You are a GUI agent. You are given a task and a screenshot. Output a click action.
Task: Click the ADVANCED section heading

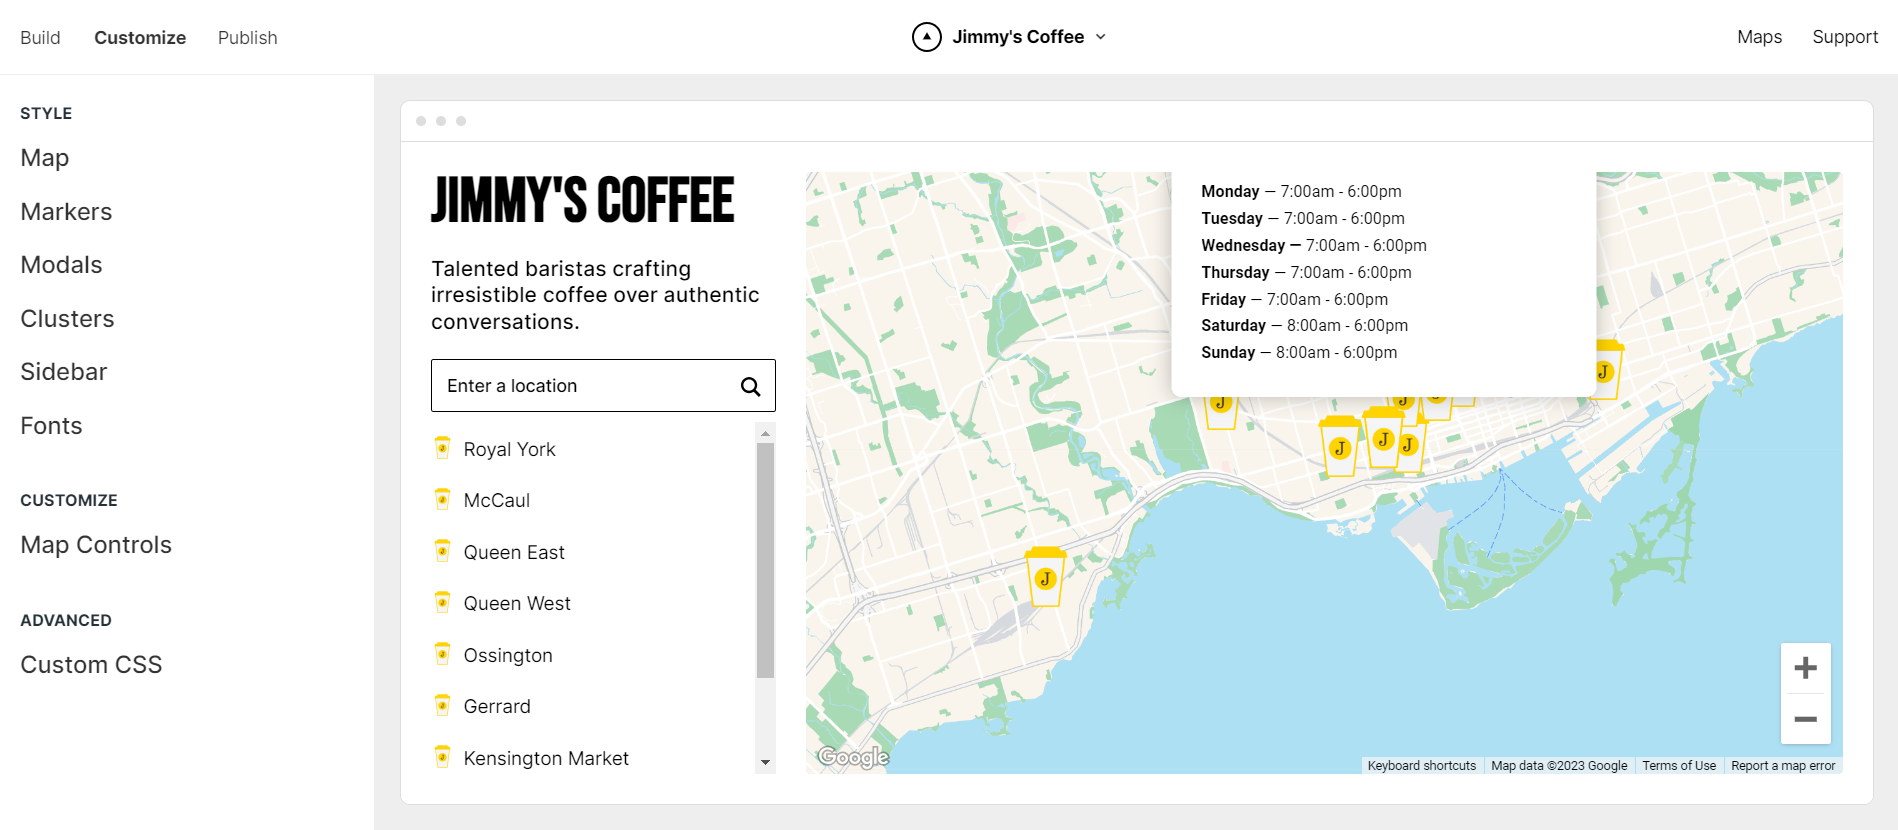point(66,621)
